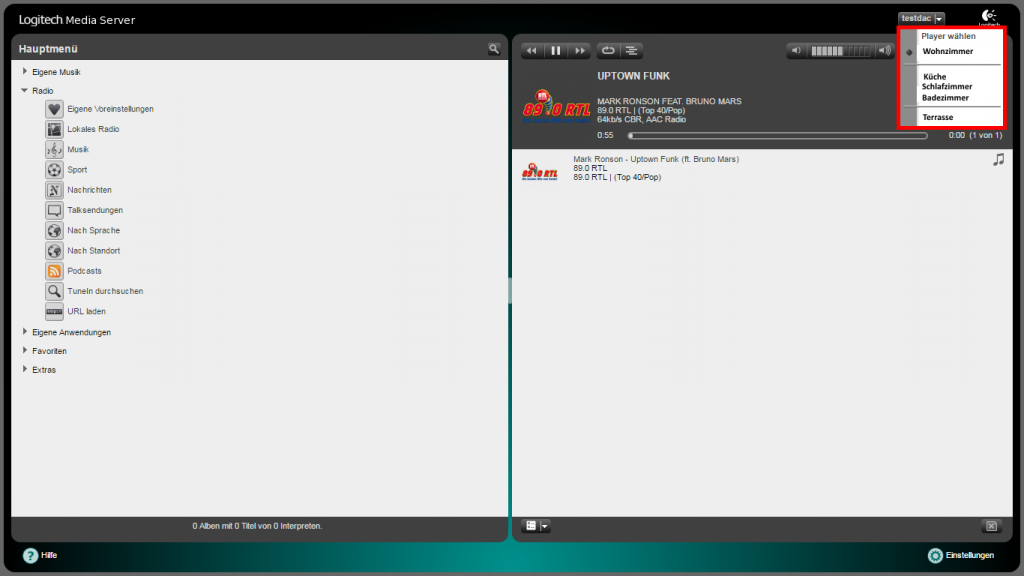Expand Favoriten tree node
1024x576 pixels.
click(x=25, y=351)
